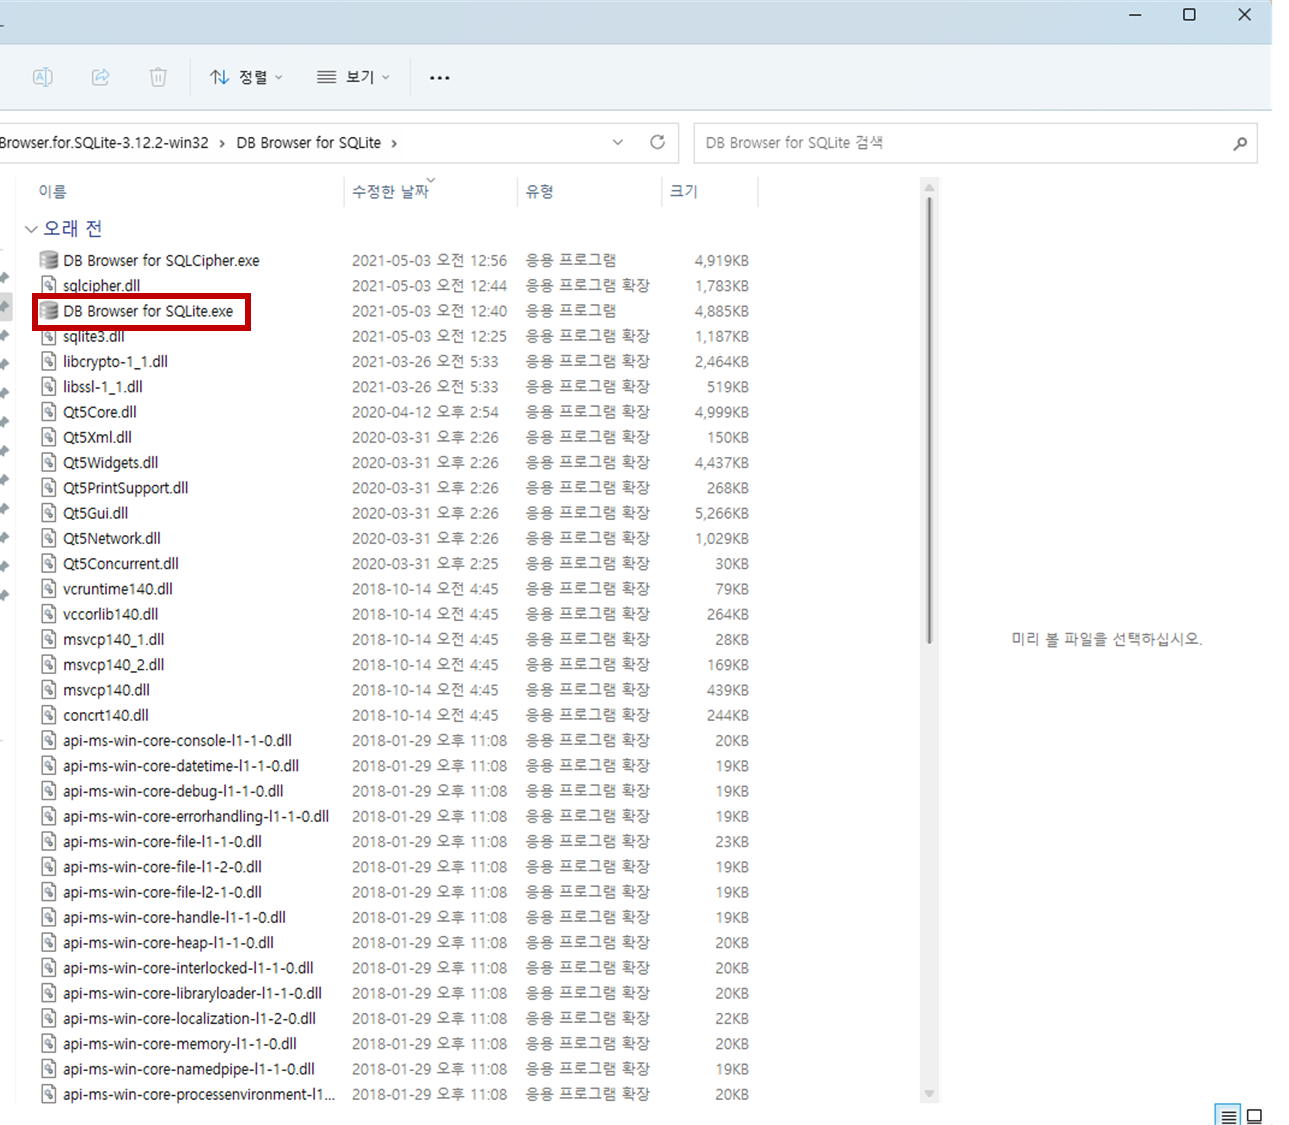Select Qt5Xml.dll file icon

[48, 437]
